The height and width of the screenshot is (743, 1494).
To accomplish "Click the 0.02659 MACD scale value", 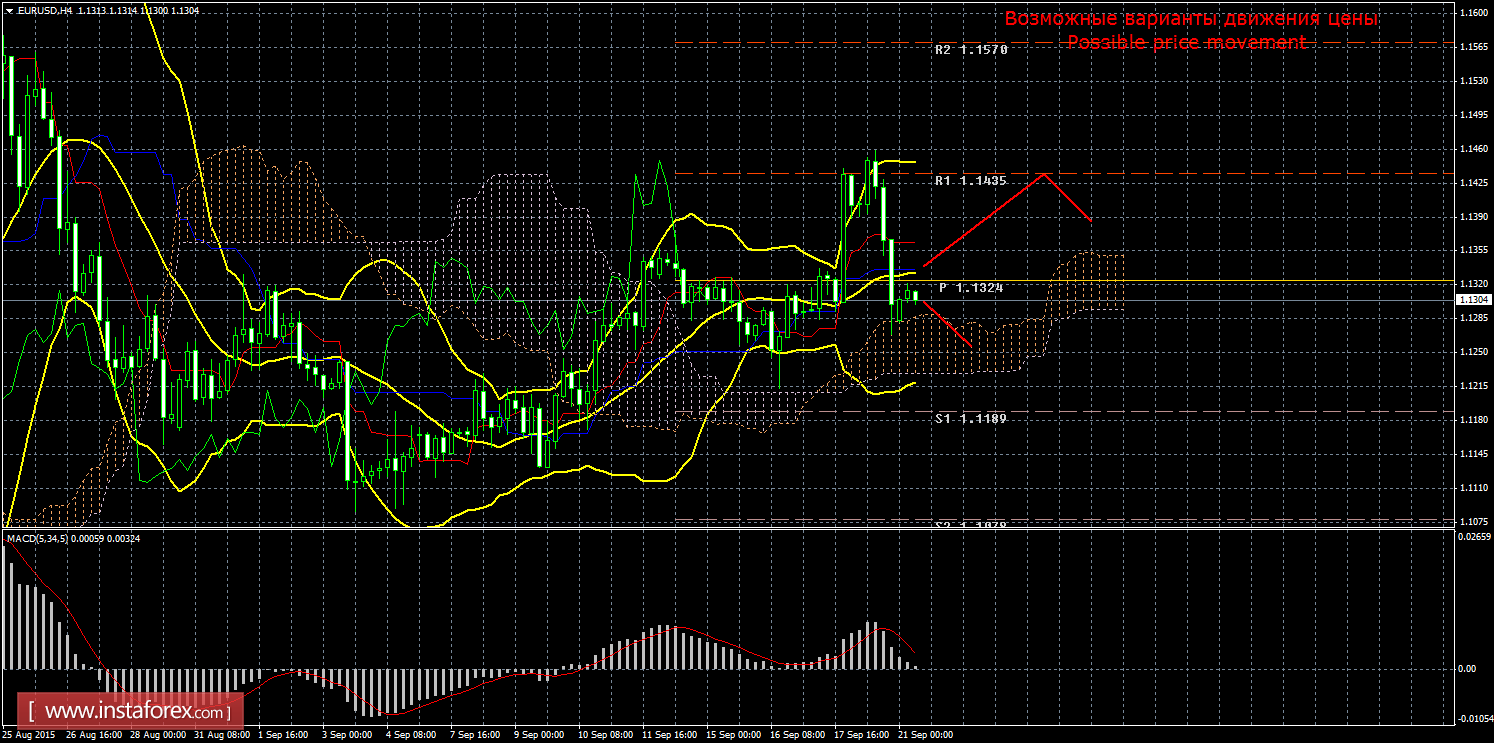I will [x=1474, y=537].
